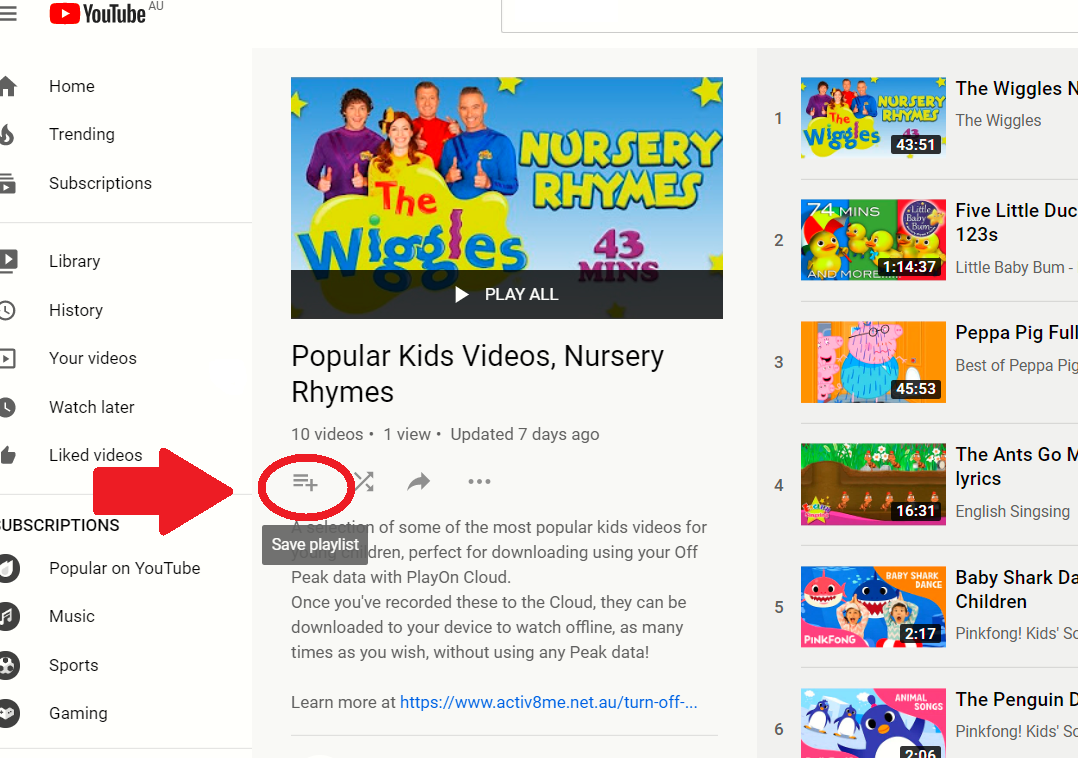The height and width of the screenshot is (758, 1078).
Task: Open the hamburger guide menu
Action: point(8,14)
